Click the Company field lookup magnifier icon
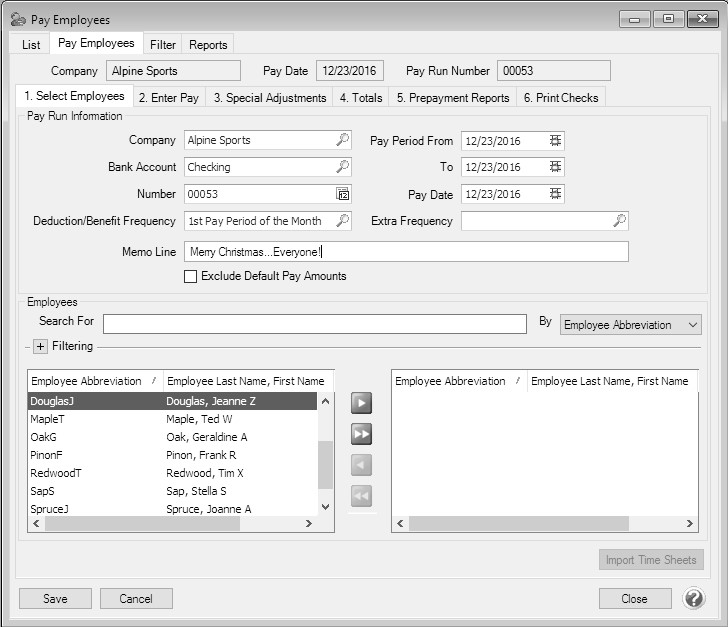 point(342,141)
